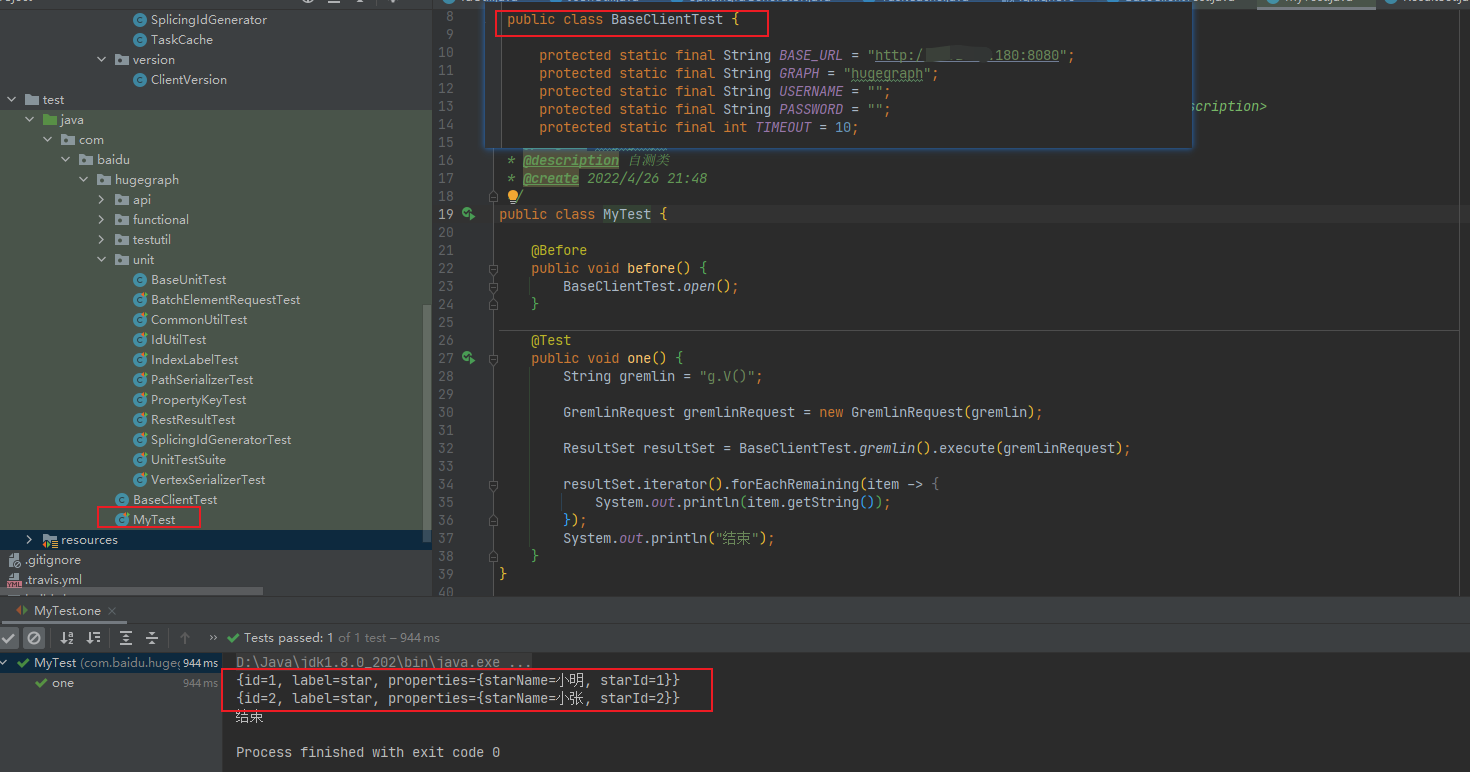Collapse the unit package
The width and height of the screenshot is (1470, 772).
(102, 259)
